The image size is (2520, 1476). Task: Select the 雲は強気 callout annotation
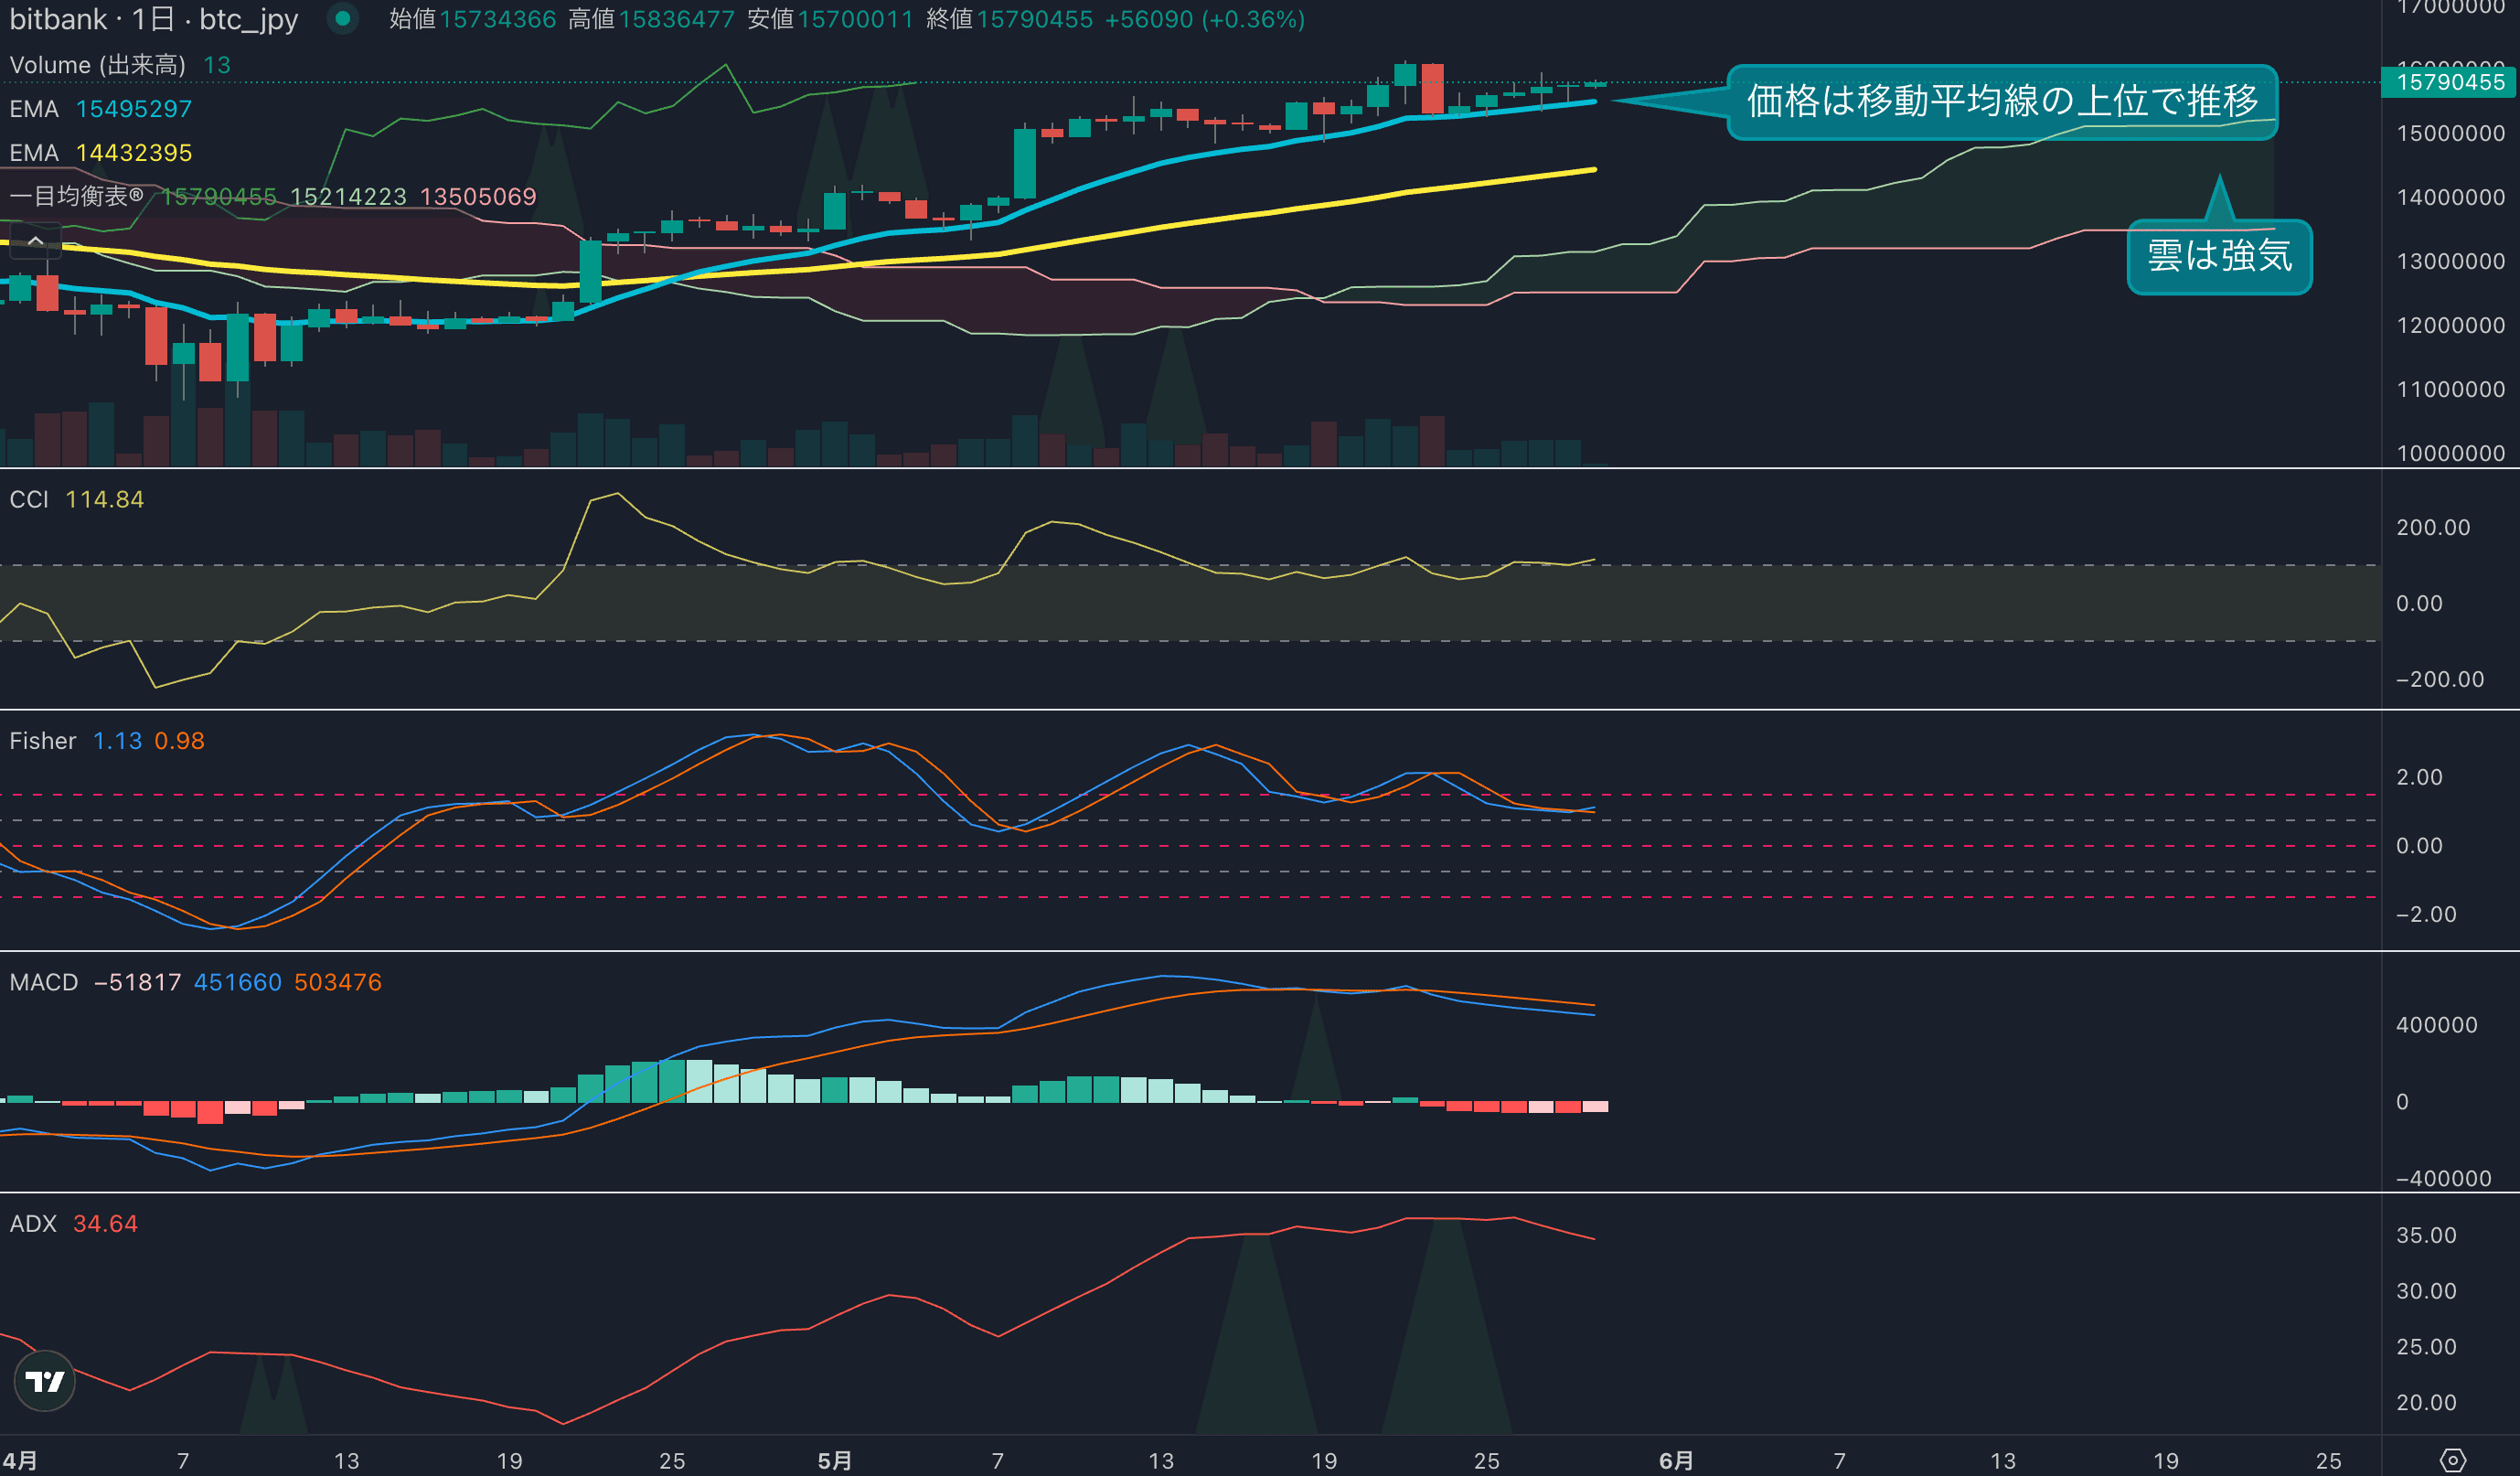(x=2218, y=256)
